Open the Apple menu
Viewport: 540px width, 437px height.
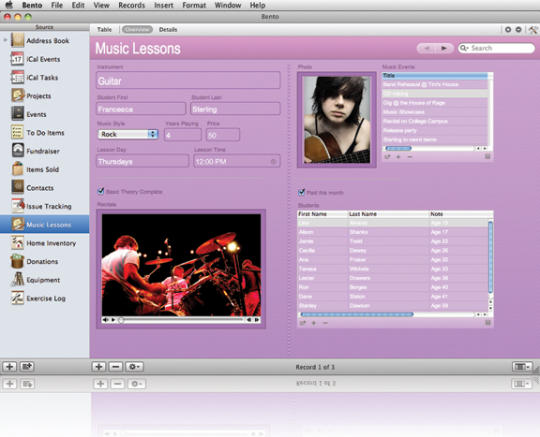coord(9,5)
